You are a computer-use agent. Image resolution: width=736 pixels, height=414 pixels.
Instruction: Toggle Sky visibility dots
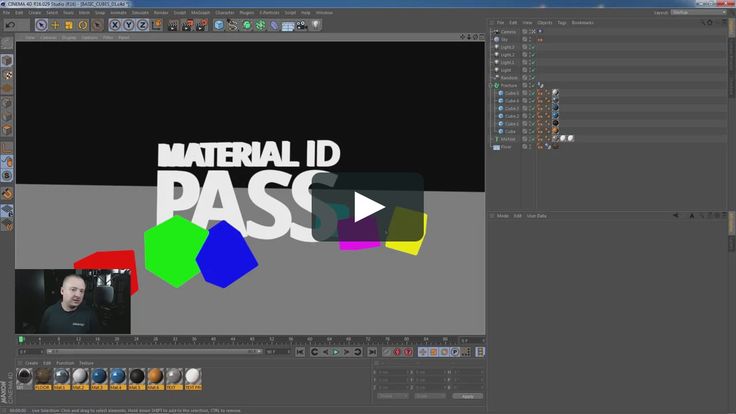[x=530, y=39]
